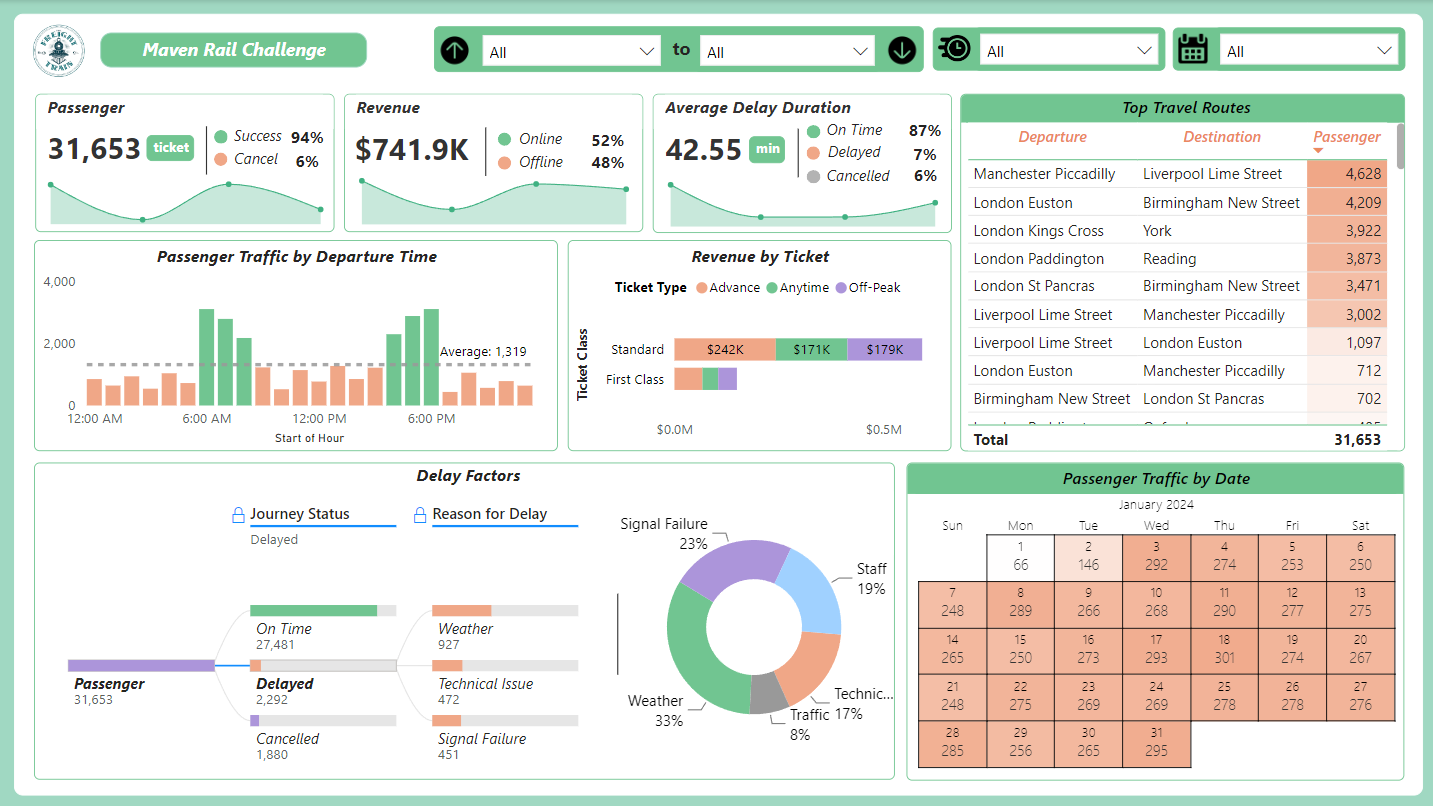1433x806 pixels.
Task: Click the ticket badge on the Passenger card
Action: (x=170, y=147)
